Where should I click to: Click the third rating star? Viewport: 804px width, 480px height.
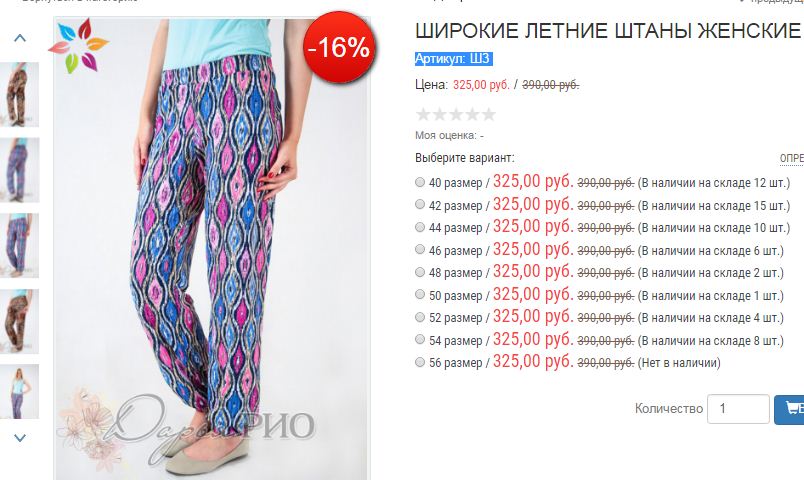pyautogui.click(x=456, y=114)
